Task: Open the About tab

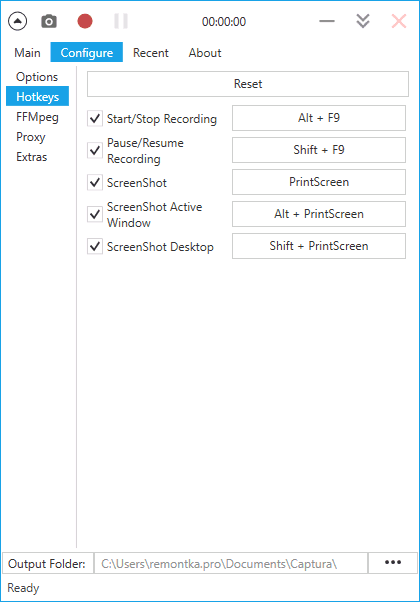Action: [x=205, y=53]
